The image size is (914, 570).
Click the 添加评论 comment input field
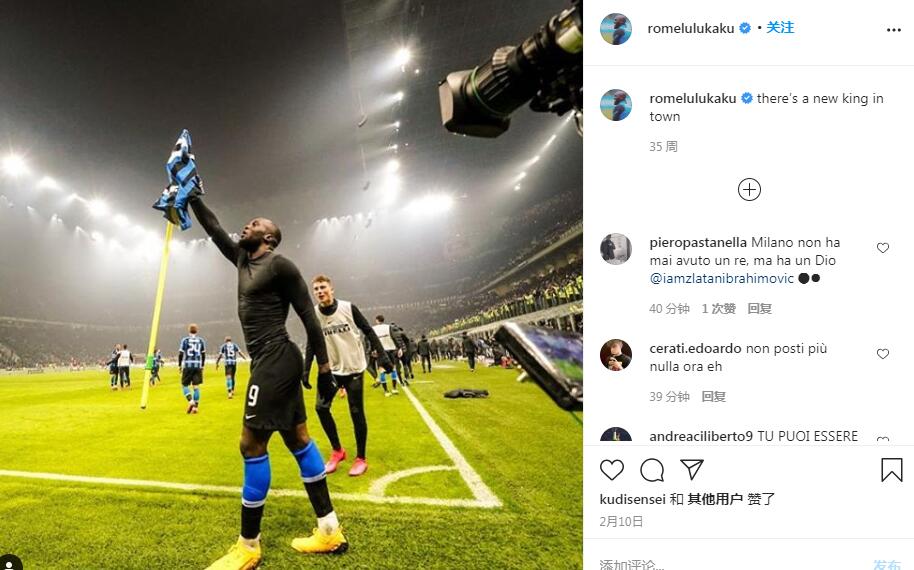[x=729, y=564]
